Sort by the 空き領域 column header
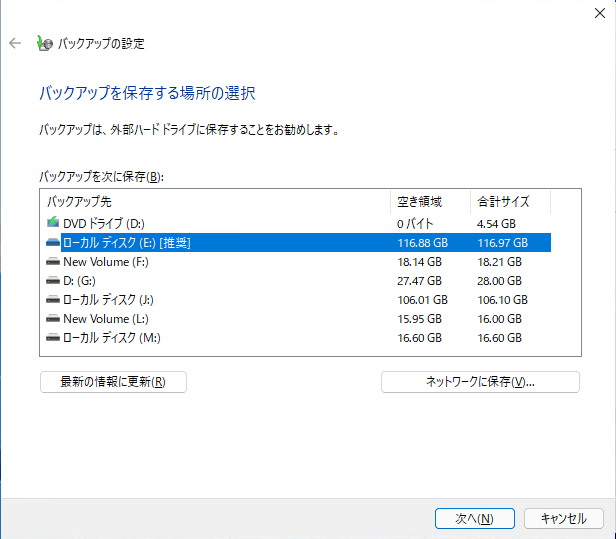The width and height of the screenshot is (616, 539). 429,201
